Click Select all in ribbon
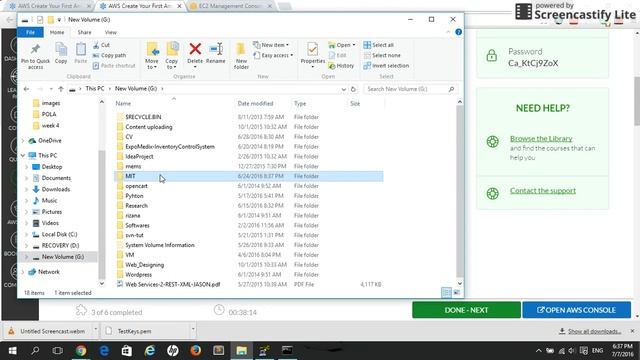 [379, 45]
